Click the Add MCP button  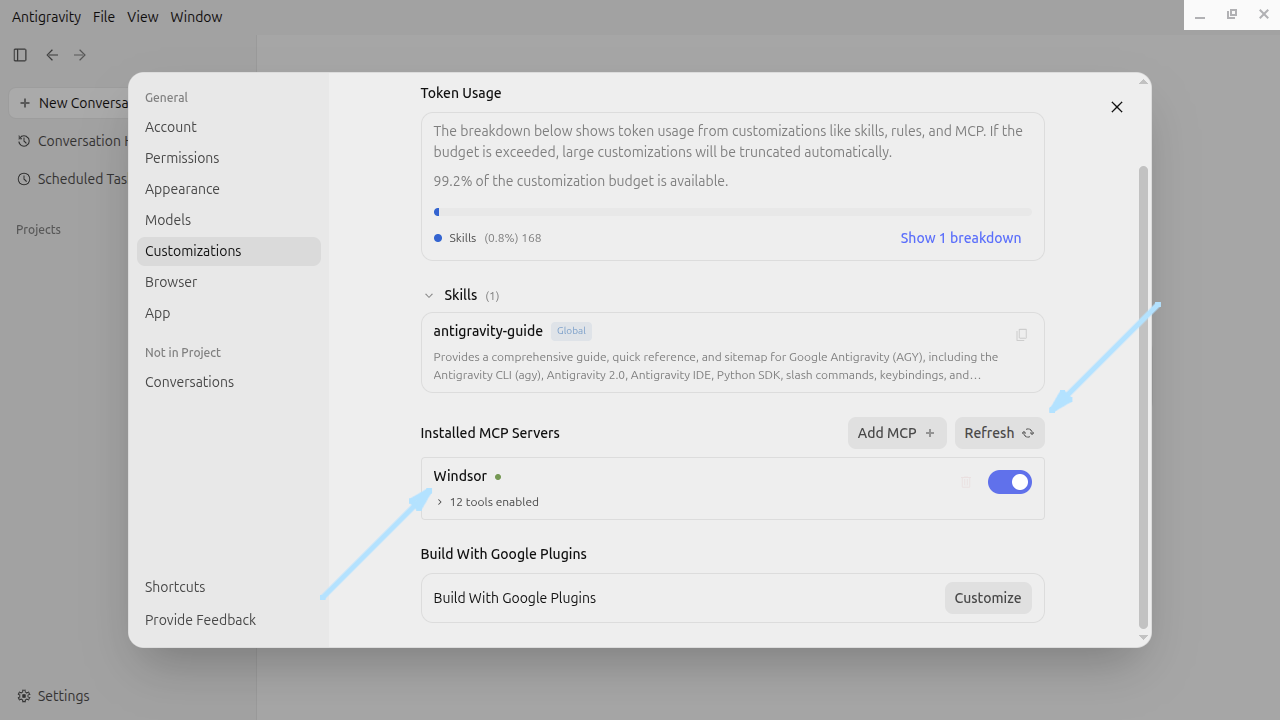(x=897, y=433)
